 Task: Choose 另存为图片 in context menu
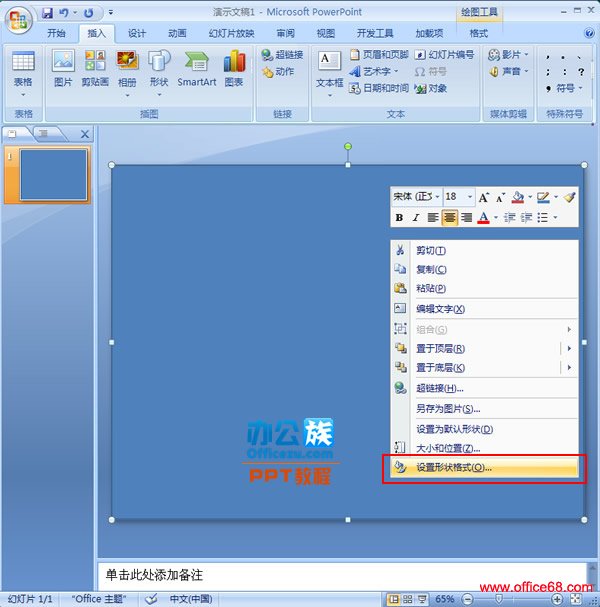pyautogui.click(x=484, y=408)
